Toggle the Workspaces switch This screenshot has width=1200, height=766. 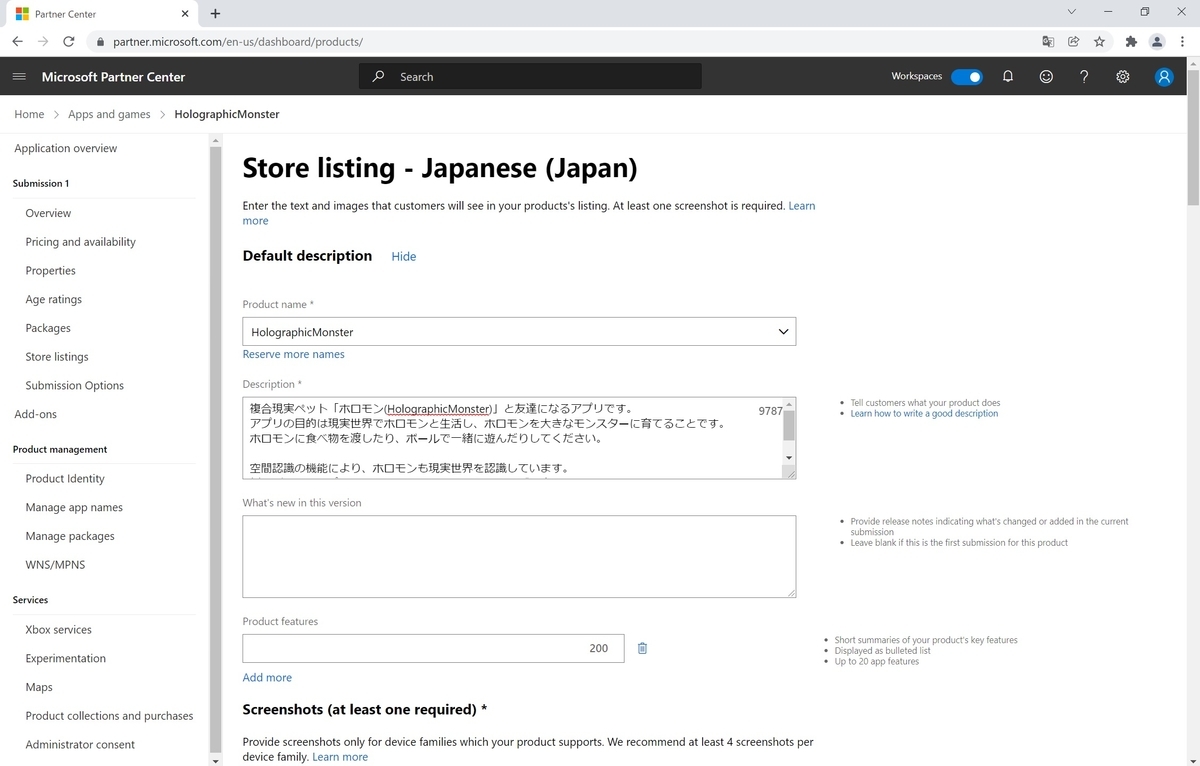(x=967, y=77)
